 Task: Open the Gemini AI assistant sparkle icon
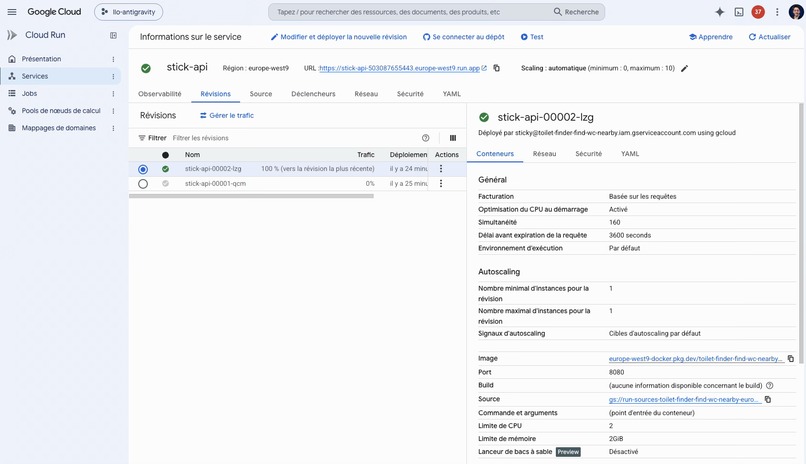click(x=720, y=12)
